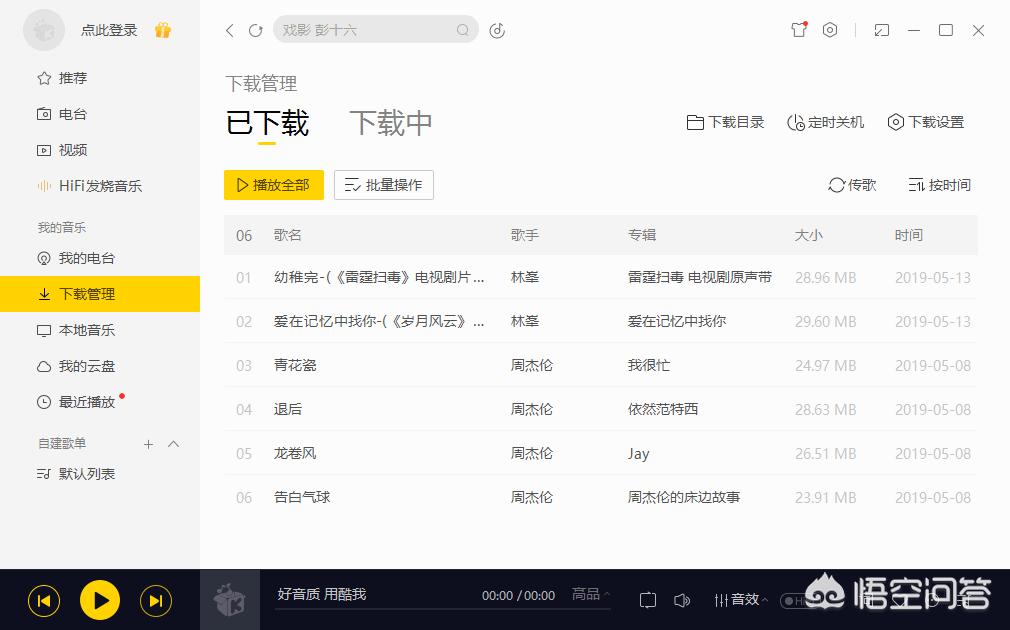Click the 歌名 column header
Image resolution: width=1010 pixels, height=630 pixels.
pyautogui.click(x=287, y=235)
